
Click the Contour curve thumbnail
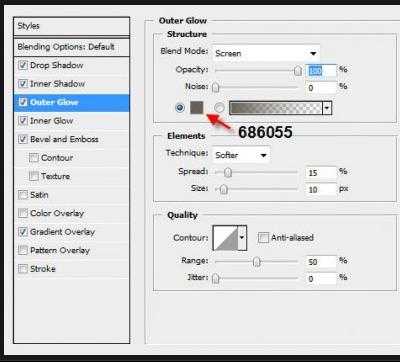[x=225, y=238]
